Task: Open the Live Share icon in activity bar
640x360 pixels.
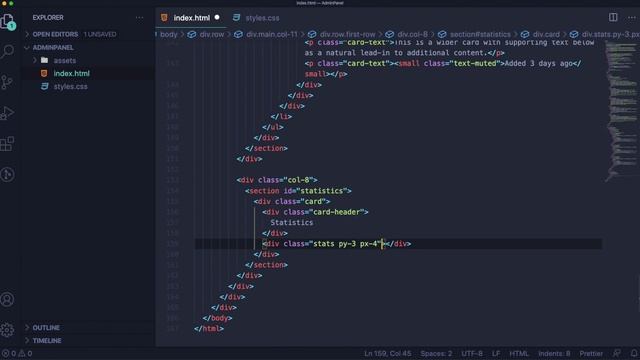Action: click(7, 174)
